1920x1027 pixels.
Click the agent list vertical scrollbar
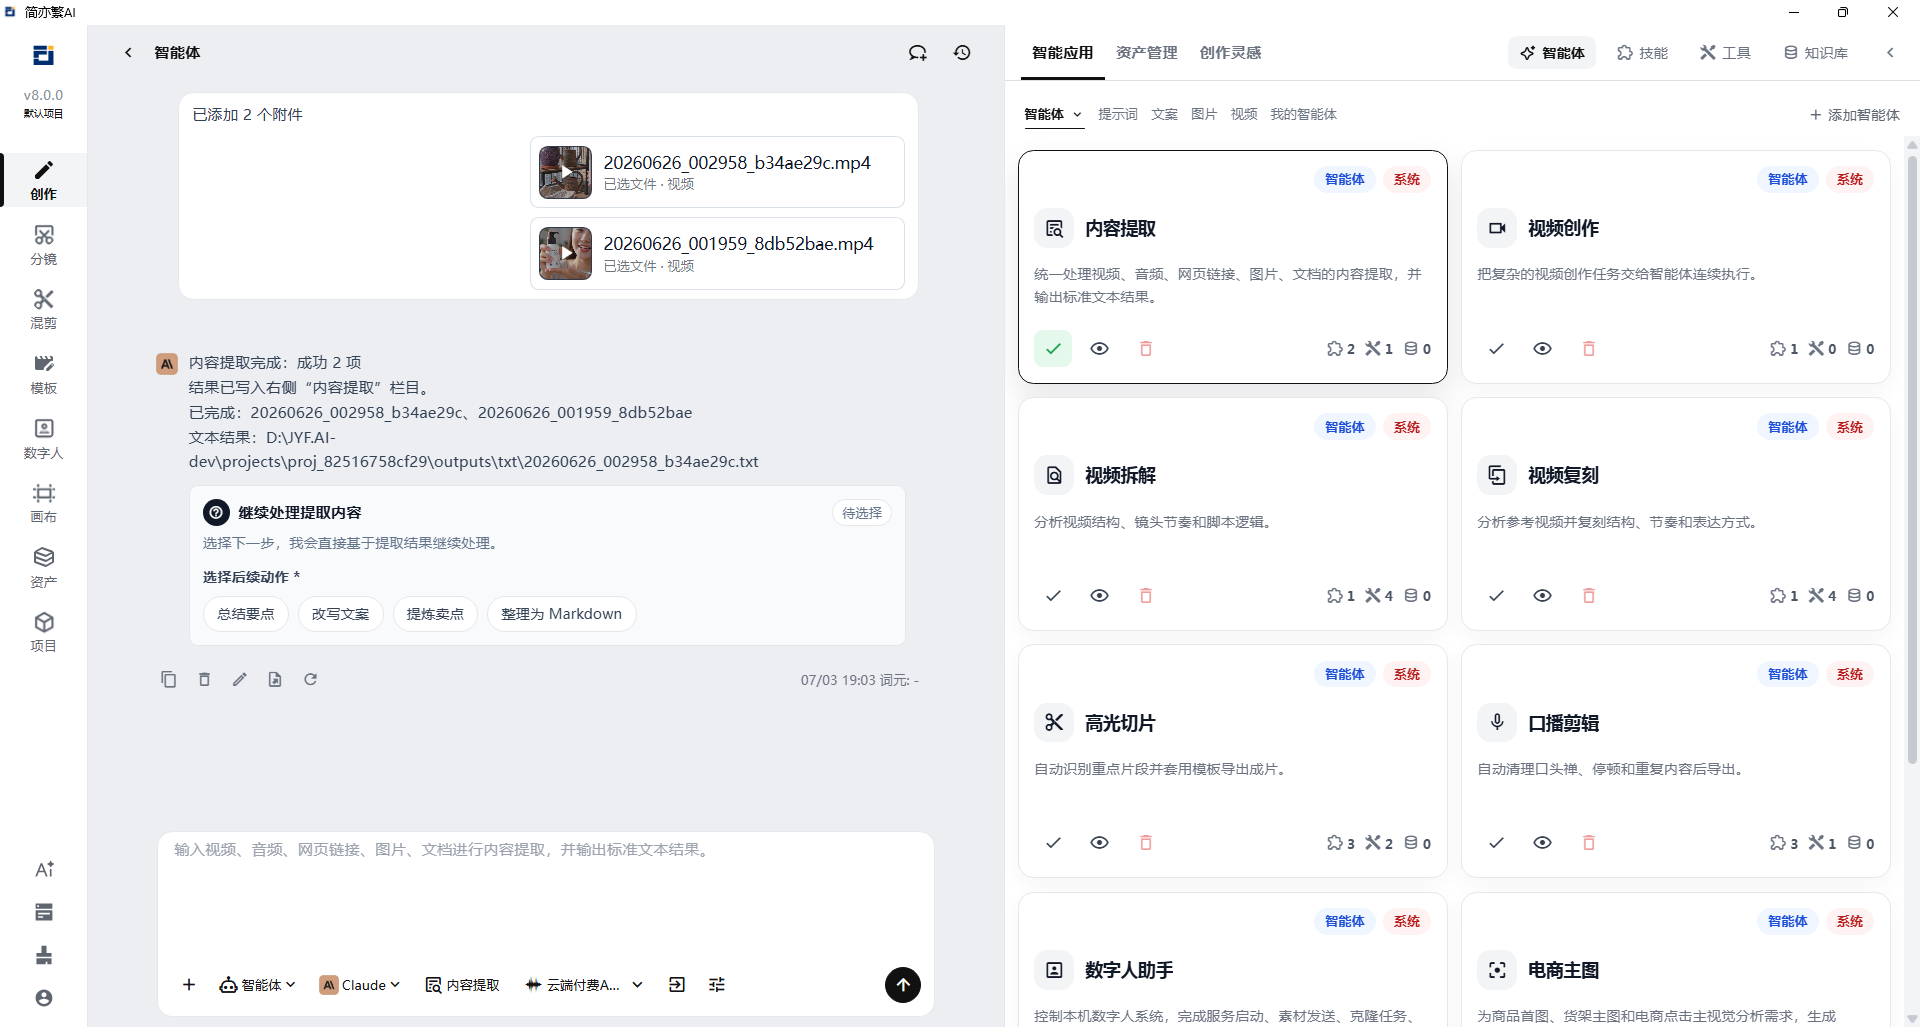pyautogui.click(x=1912, y=460)
